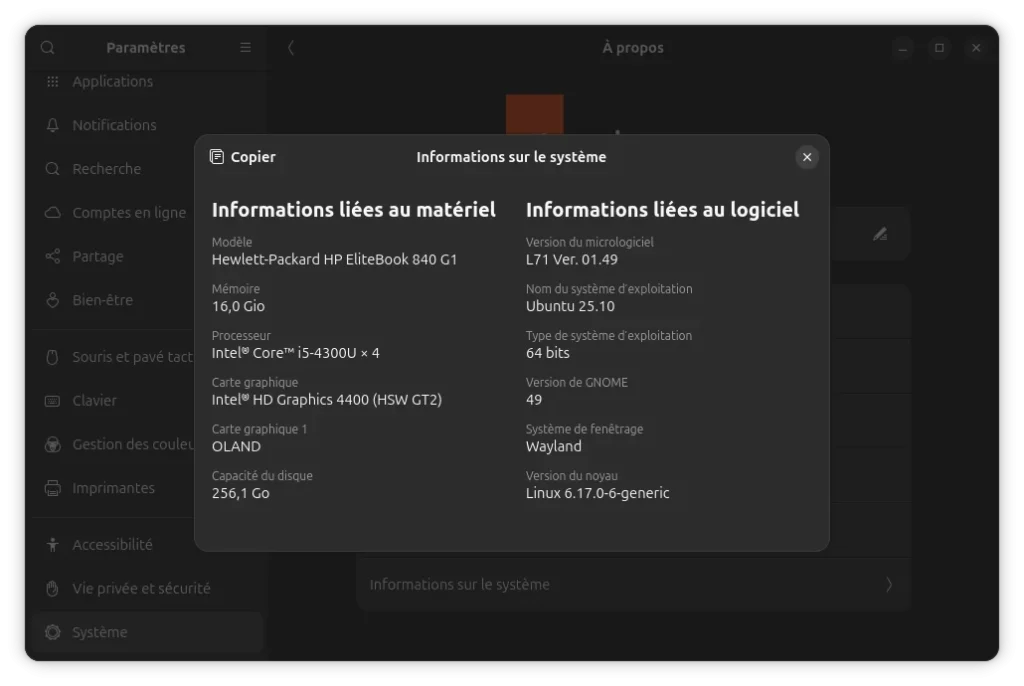Click the Clavier keyboard icon
This screenshot has width=1024, height=686.
tap(53, 400)
